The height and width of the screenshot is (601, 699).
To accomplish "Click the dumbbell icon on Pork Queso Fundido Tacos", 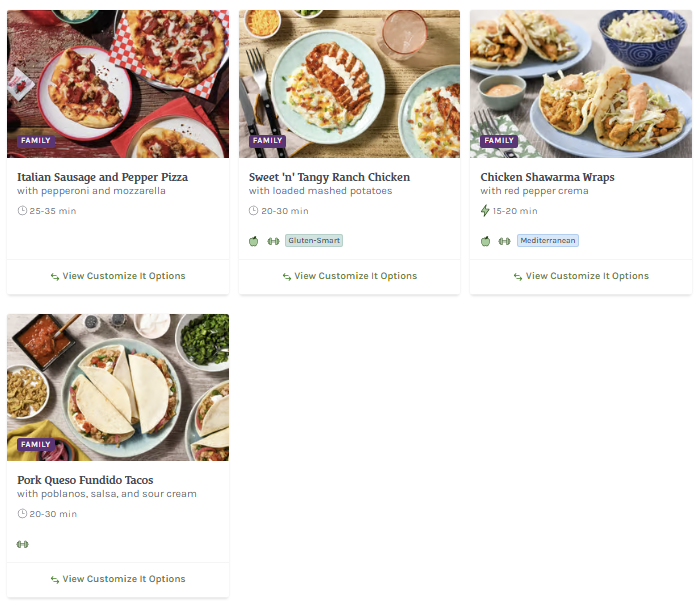I will pyautogui.click(x=23, y=544).
